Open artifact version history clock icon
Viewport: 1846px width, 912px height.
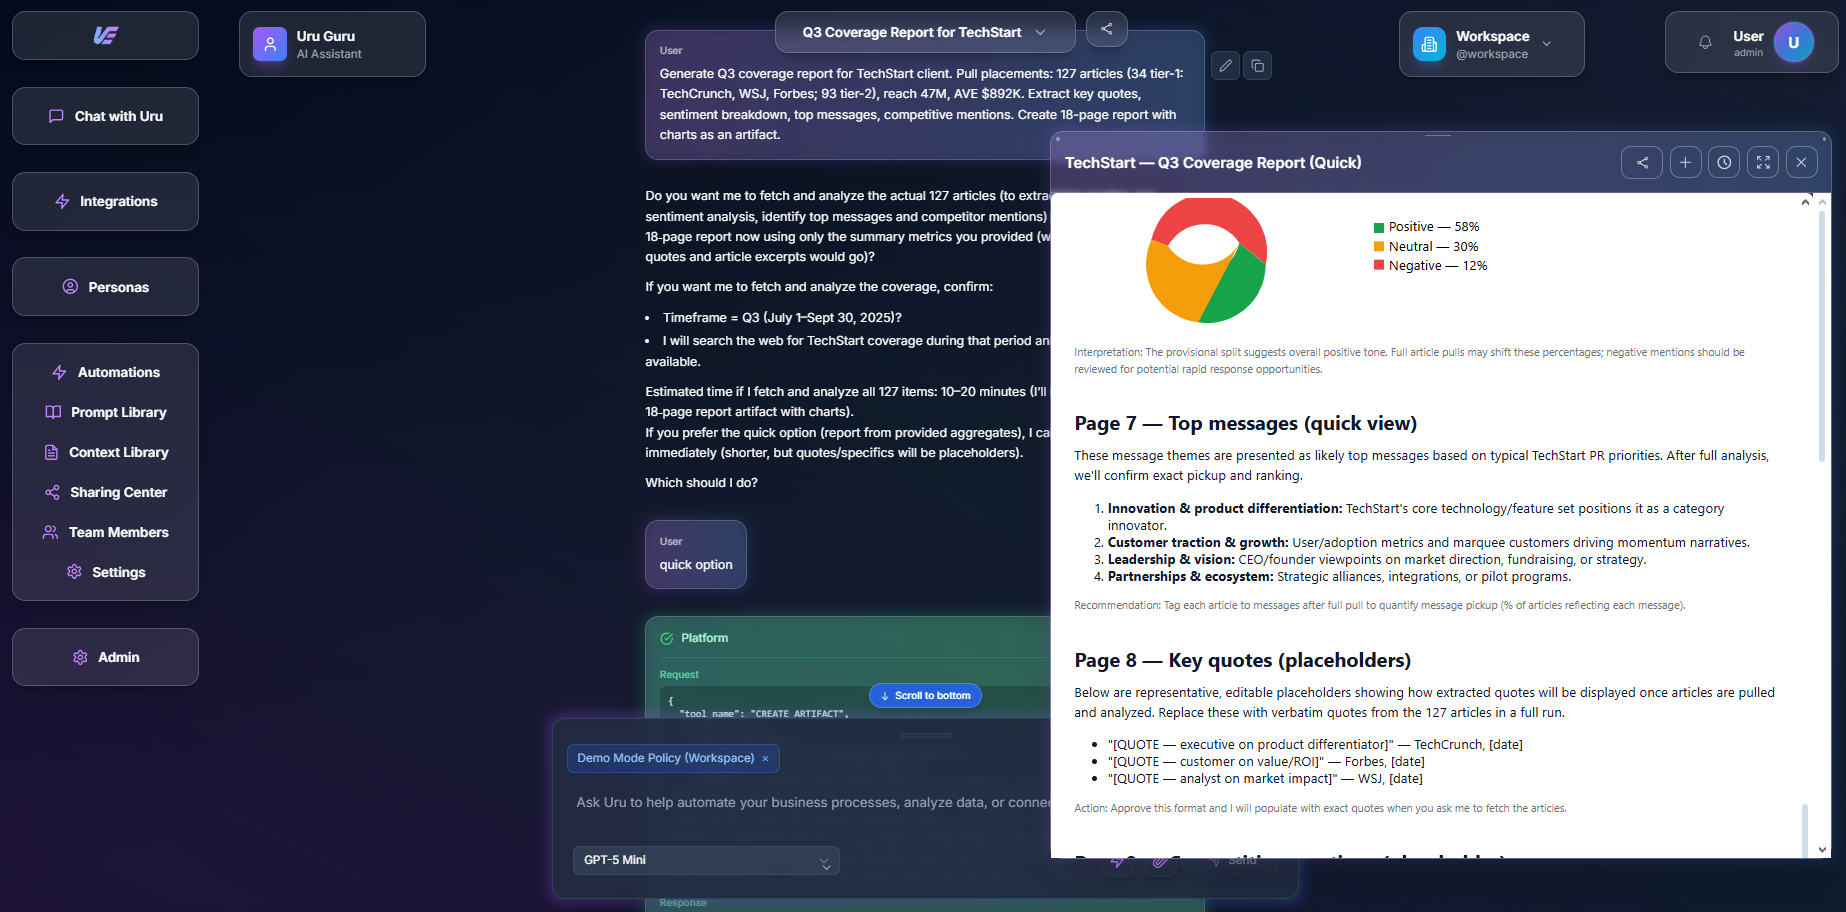click(x=1724, y=162)
